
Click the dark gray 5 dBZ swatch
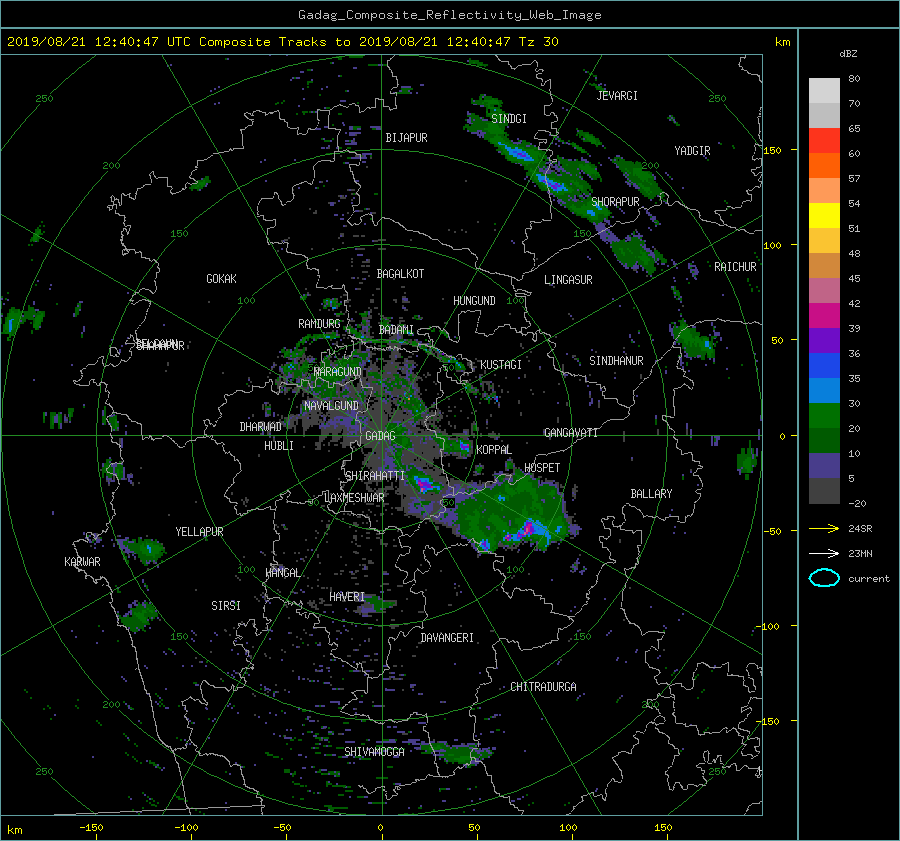[x=824, y=491]
